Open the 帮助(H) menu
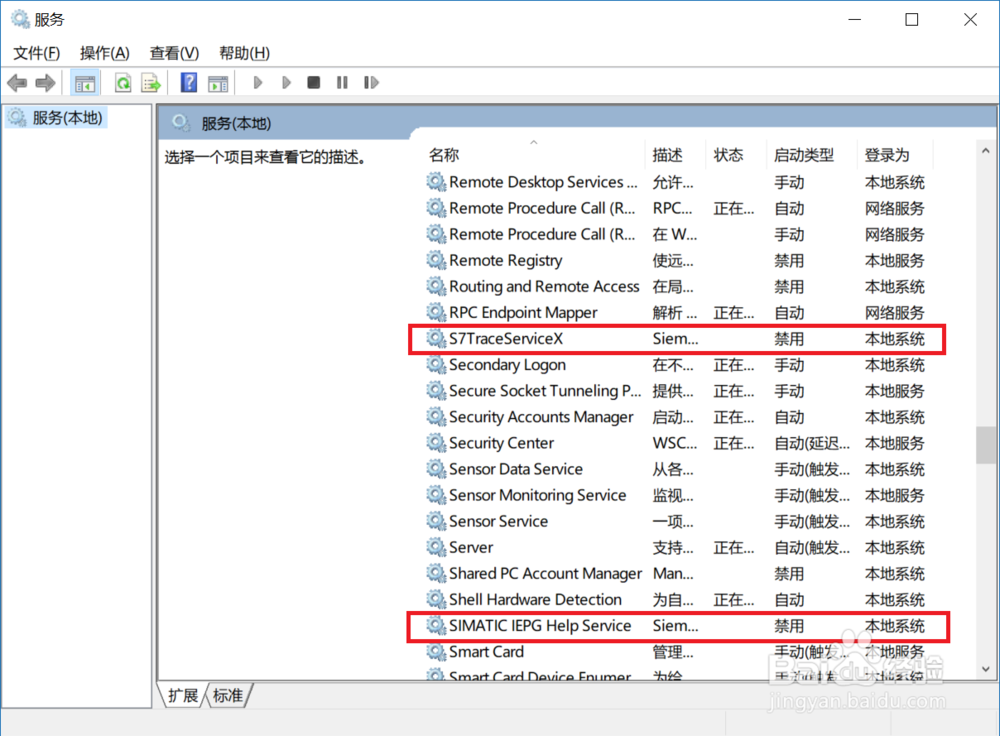The height and width of the screenshot is (736, 1000). click(x=244, y=53)
